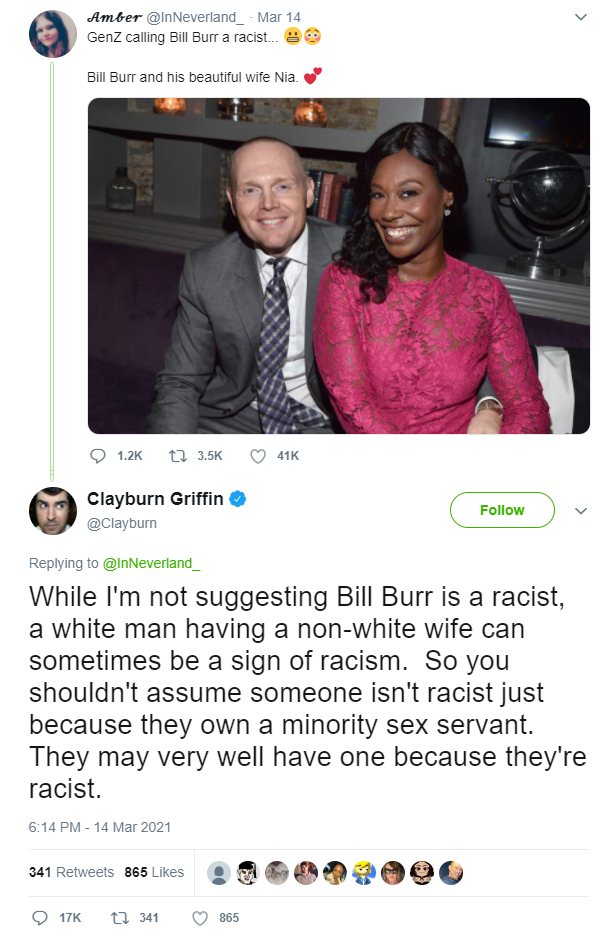Click the reply icon under Amber's tweet

click(x=98, y=455)
